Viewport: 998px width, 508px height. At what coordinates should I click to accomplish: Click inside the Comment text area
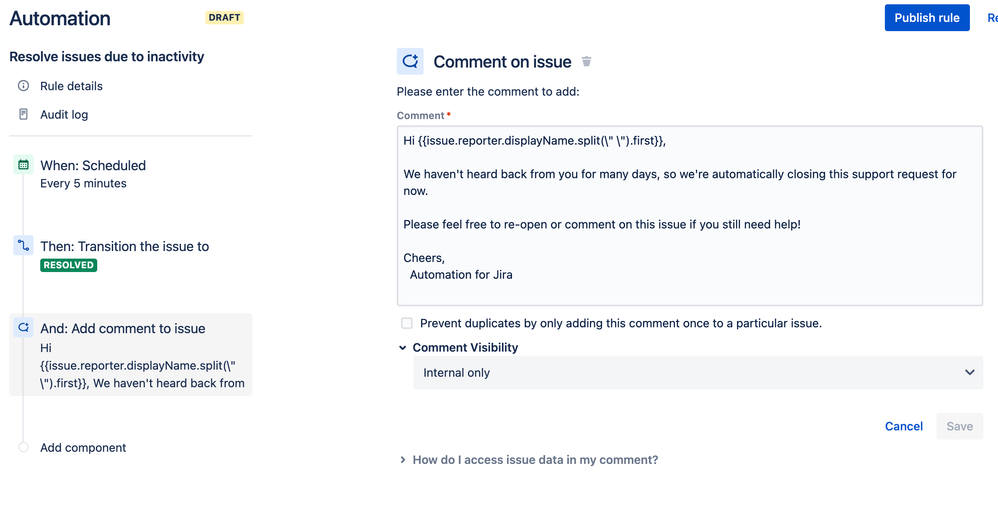coord(689,216)
